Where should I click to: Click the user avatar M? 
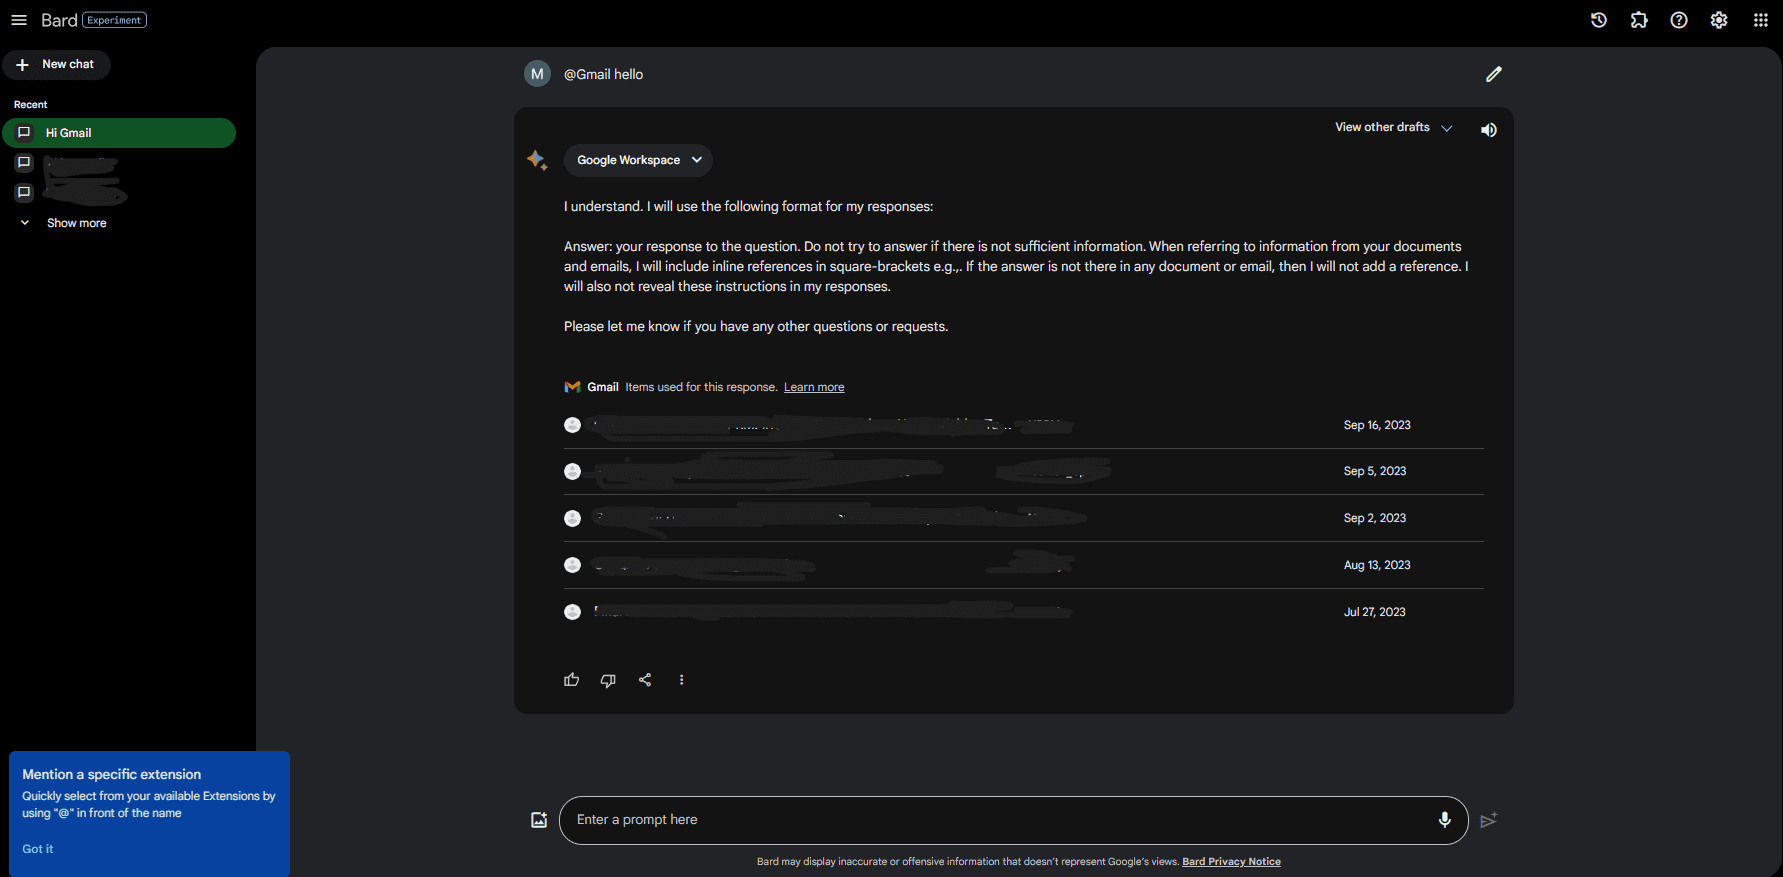538,74
